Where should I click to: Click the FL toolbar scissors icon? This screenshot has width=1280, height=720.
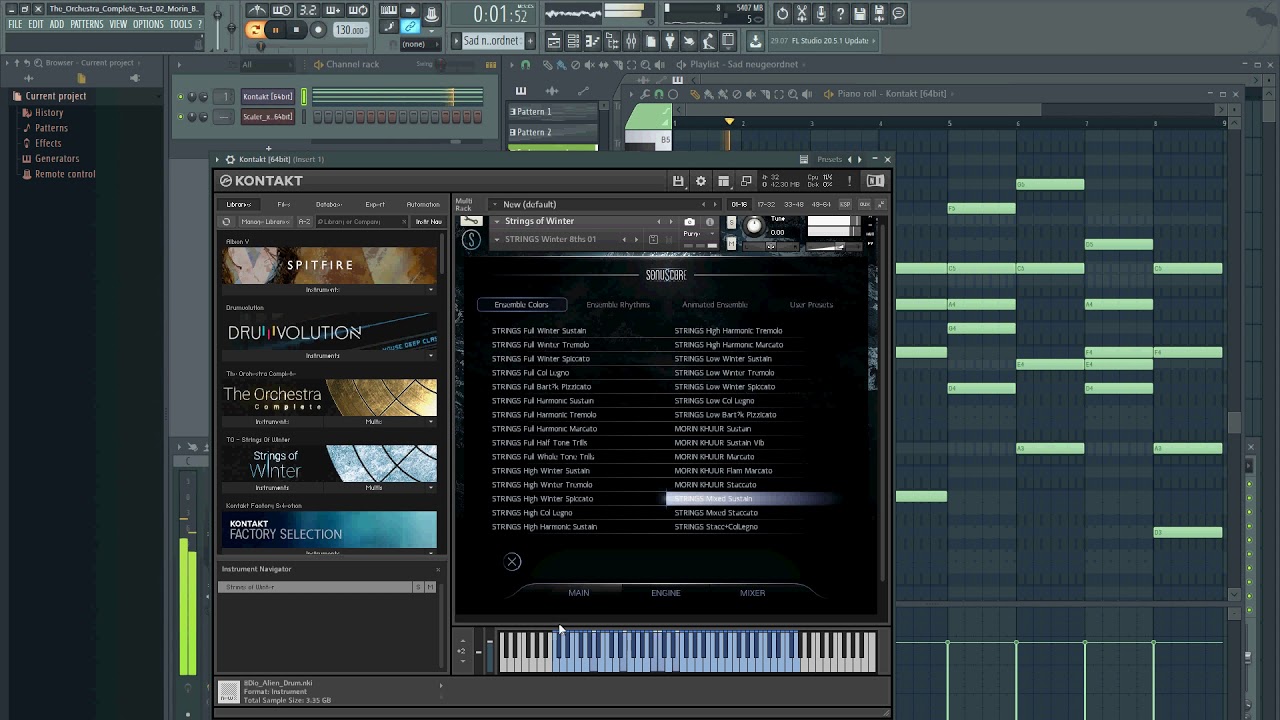click(801, 13)
